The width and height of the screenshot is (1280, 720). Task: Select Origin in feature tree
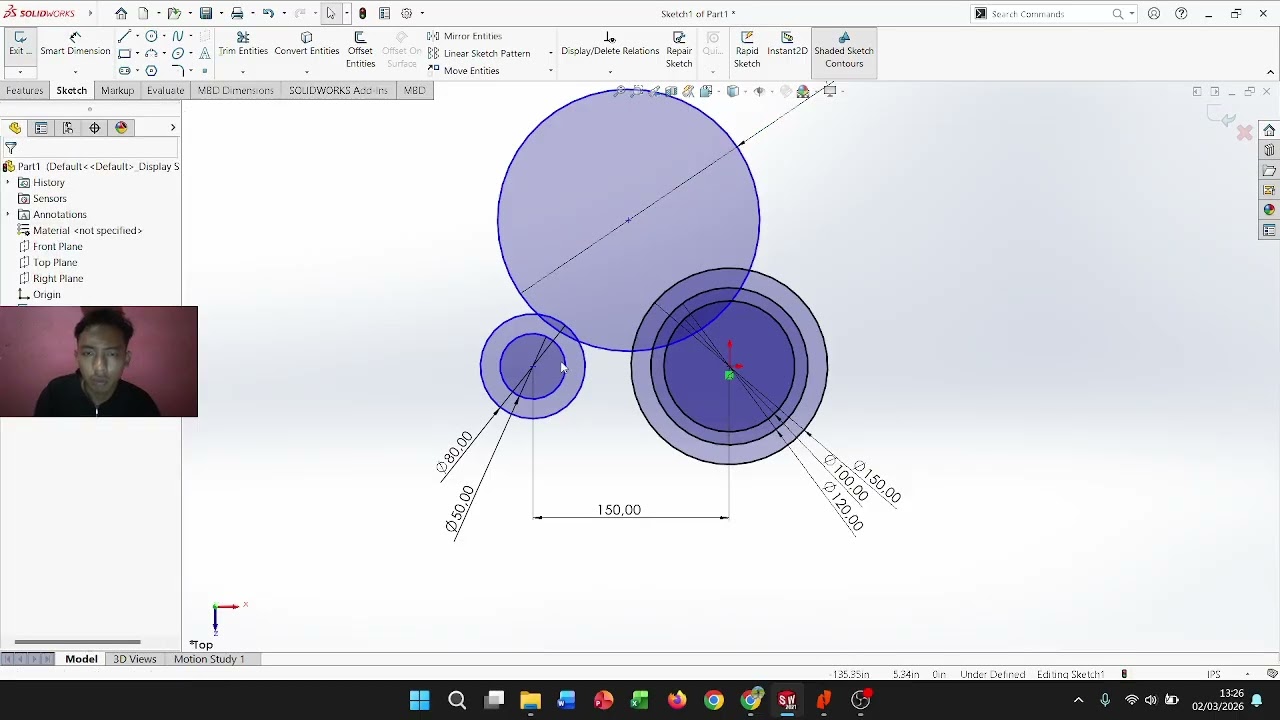point(40,295)
